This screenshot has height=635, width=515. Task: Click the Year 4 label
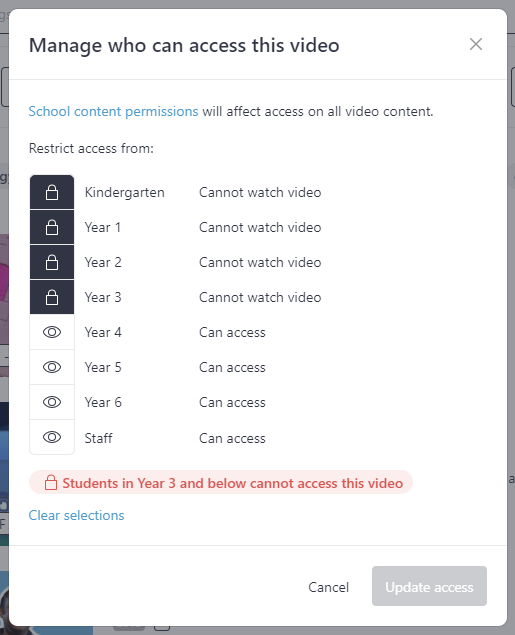[103, 332]
